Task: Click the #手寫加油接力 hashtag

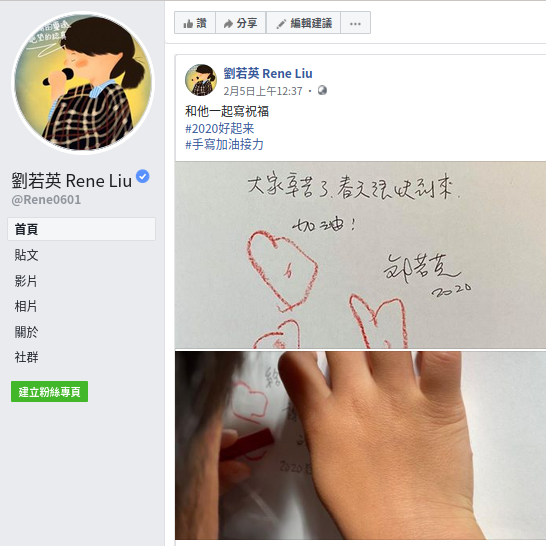Action: tap(224, 144)
